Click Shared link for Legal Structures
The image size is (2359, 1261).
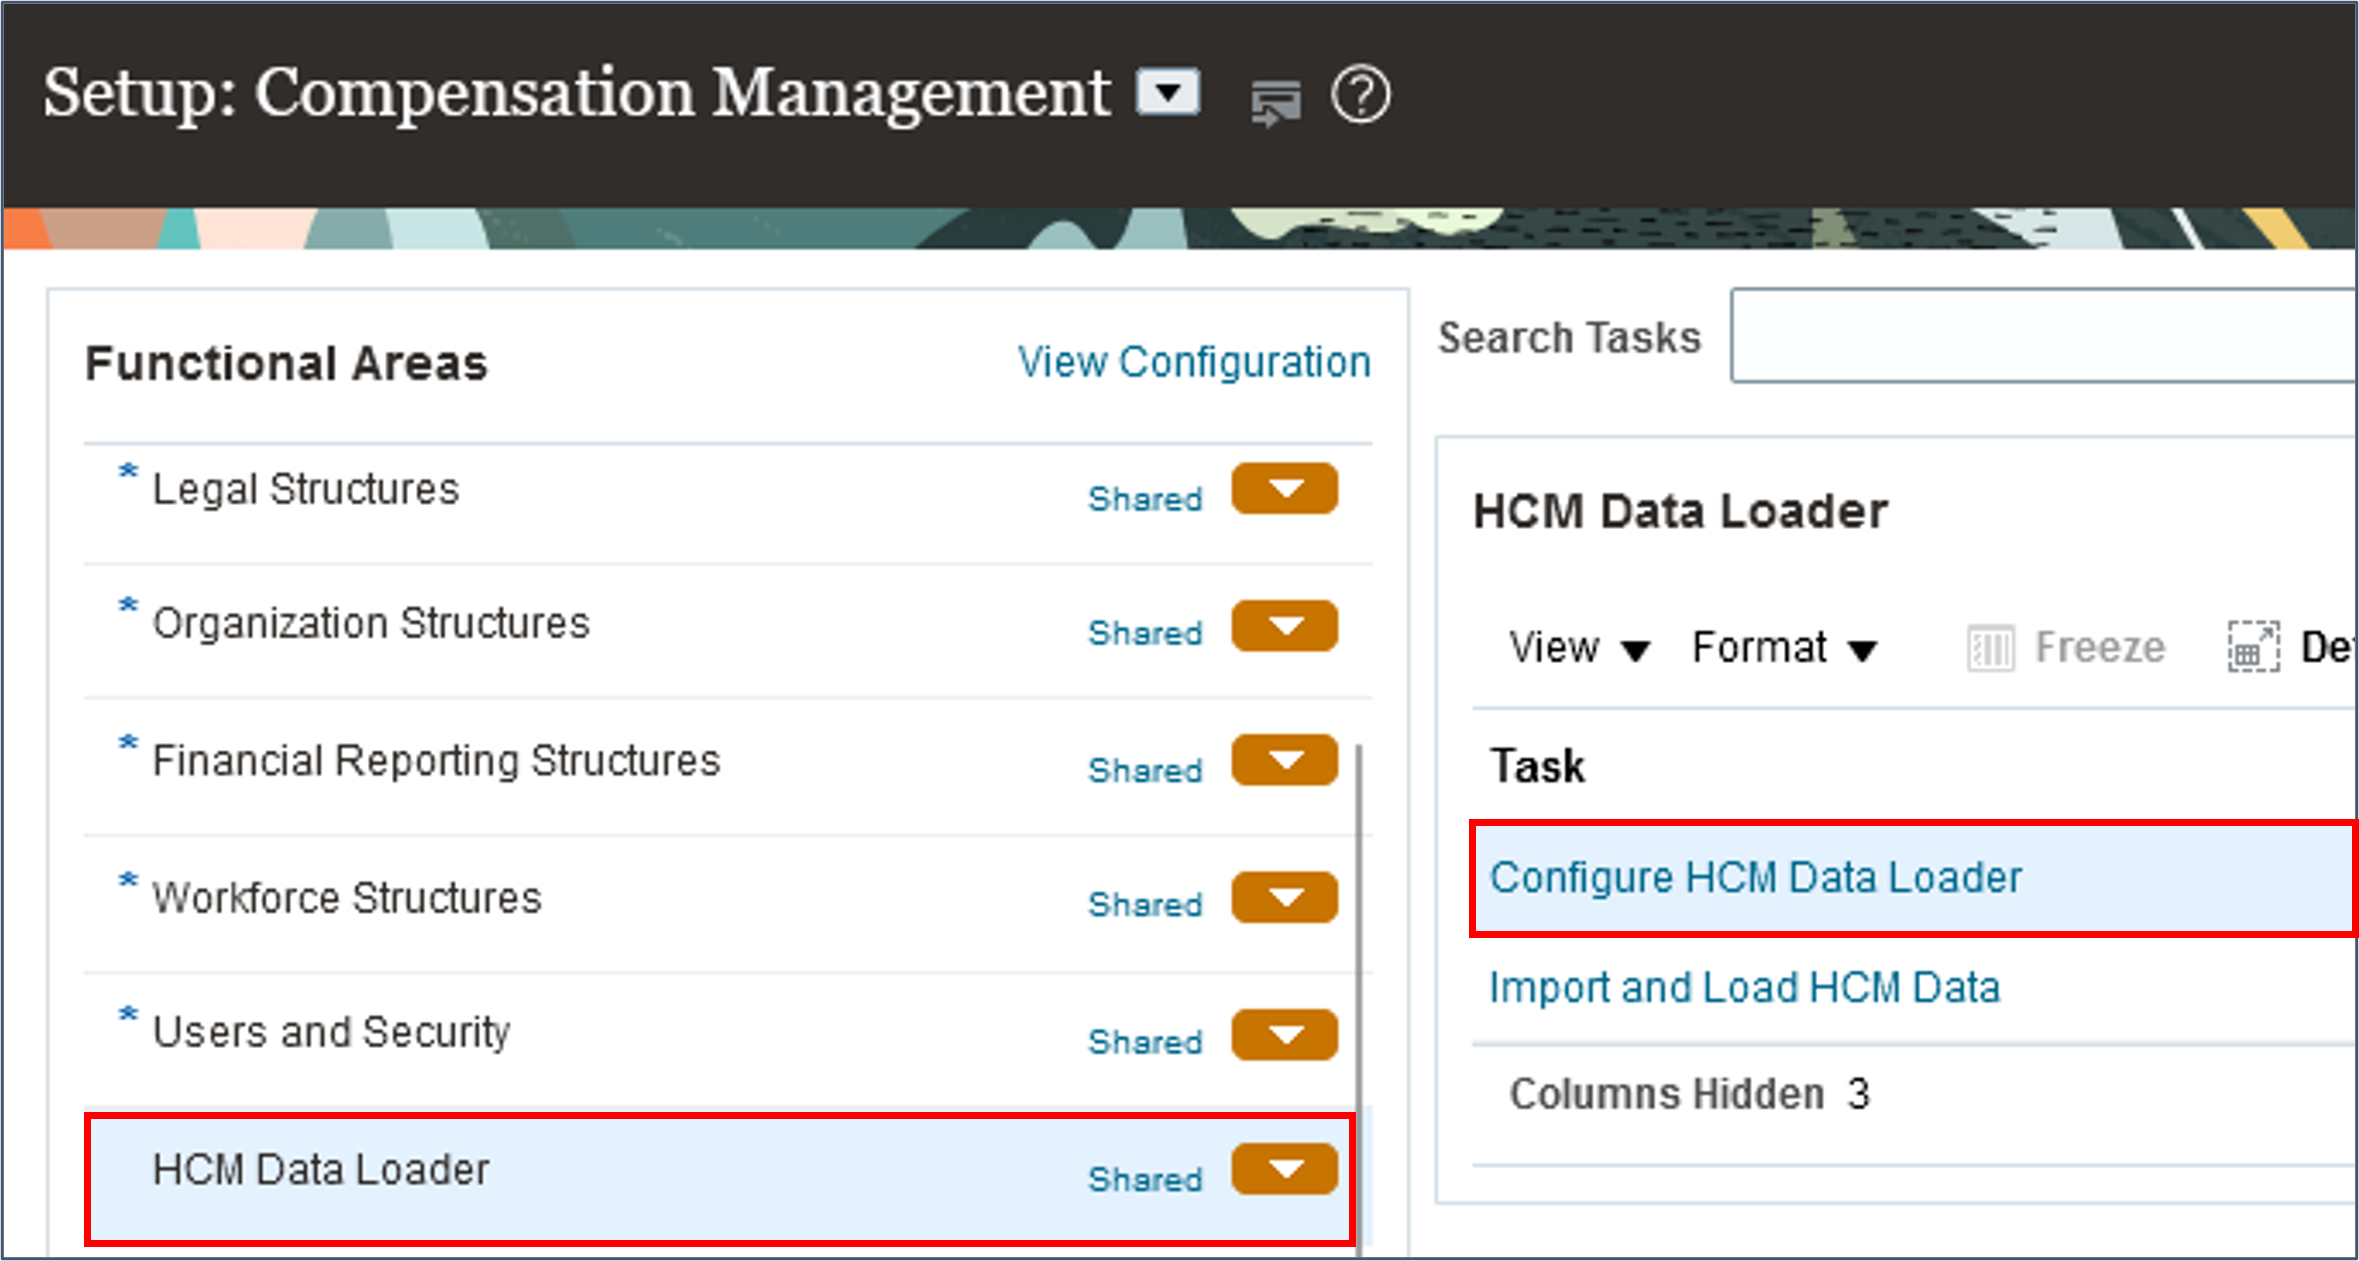pyautogui.click(x=1145, y=498)
